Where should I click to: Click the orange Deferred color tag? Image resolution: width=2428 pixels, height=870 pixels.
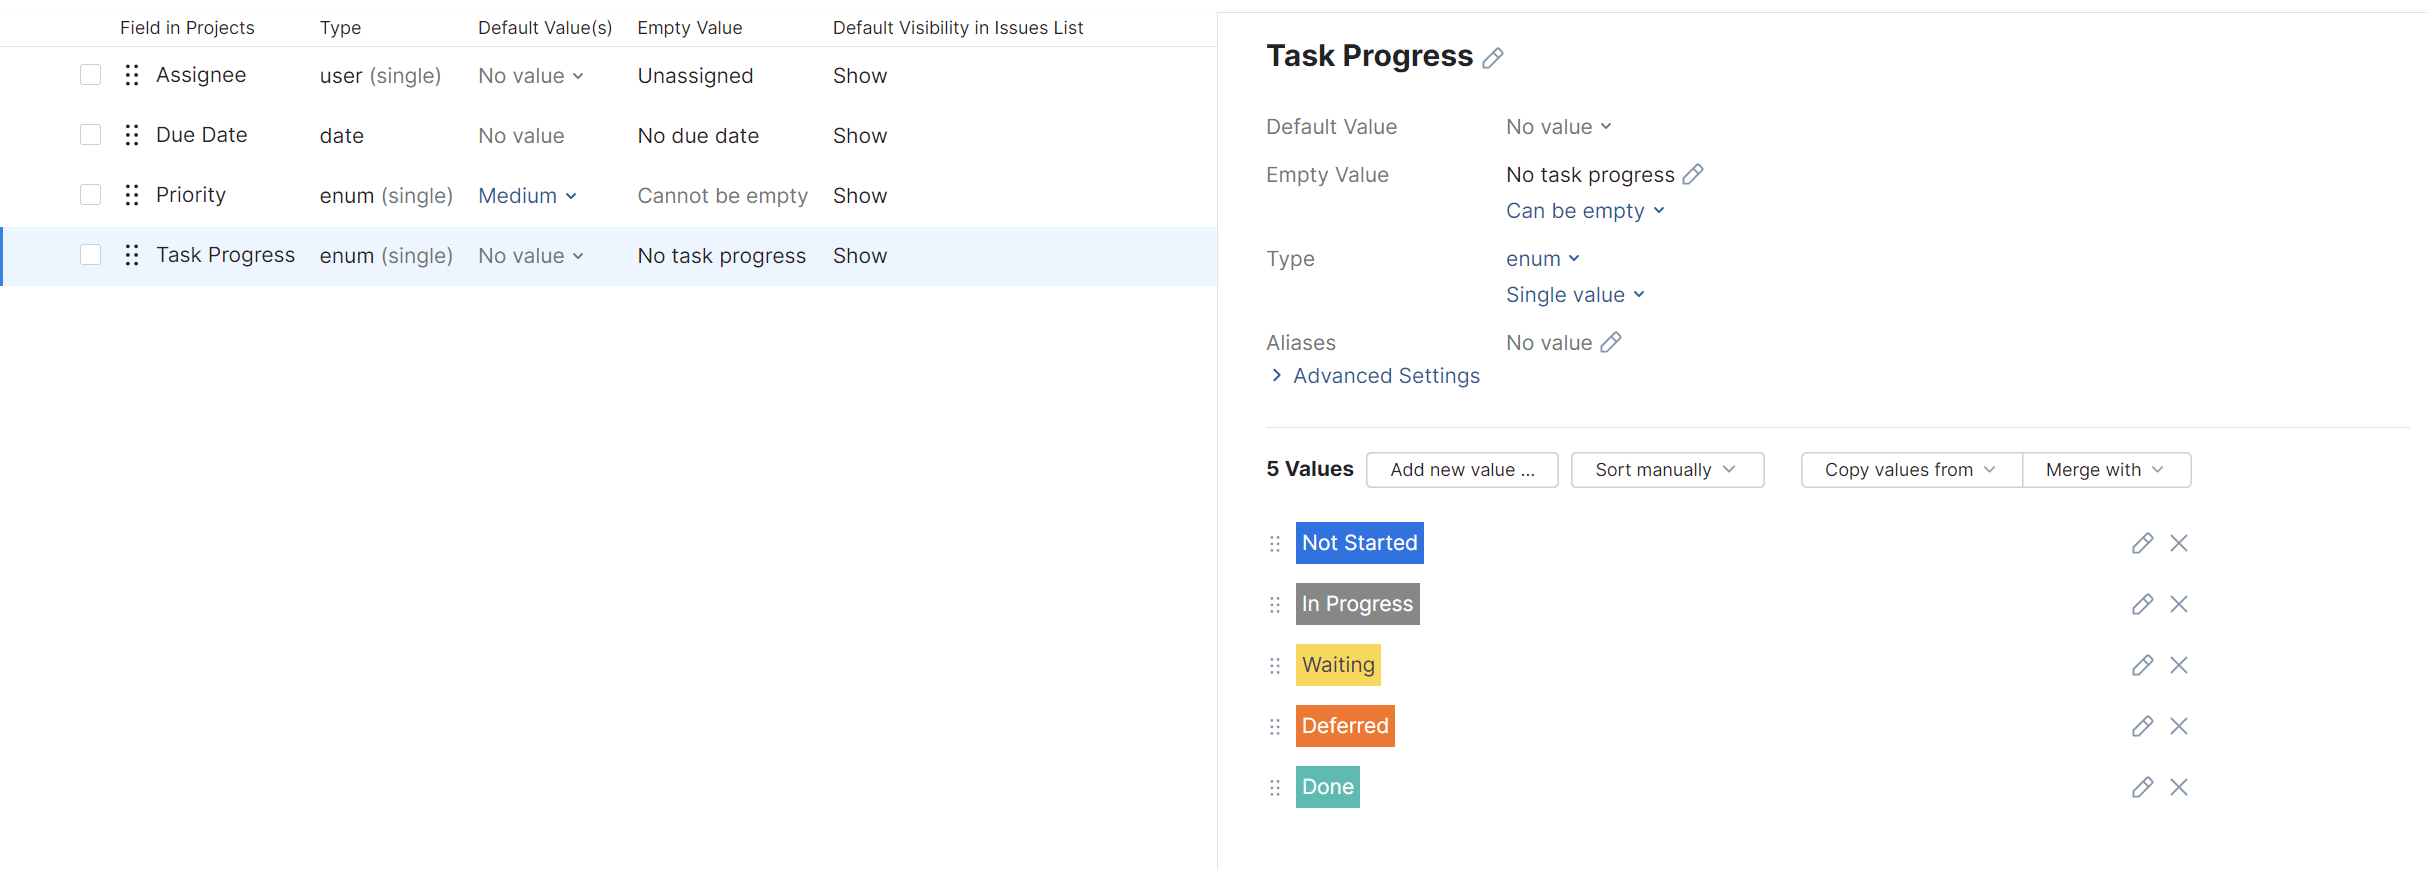tap(1344, 726)
